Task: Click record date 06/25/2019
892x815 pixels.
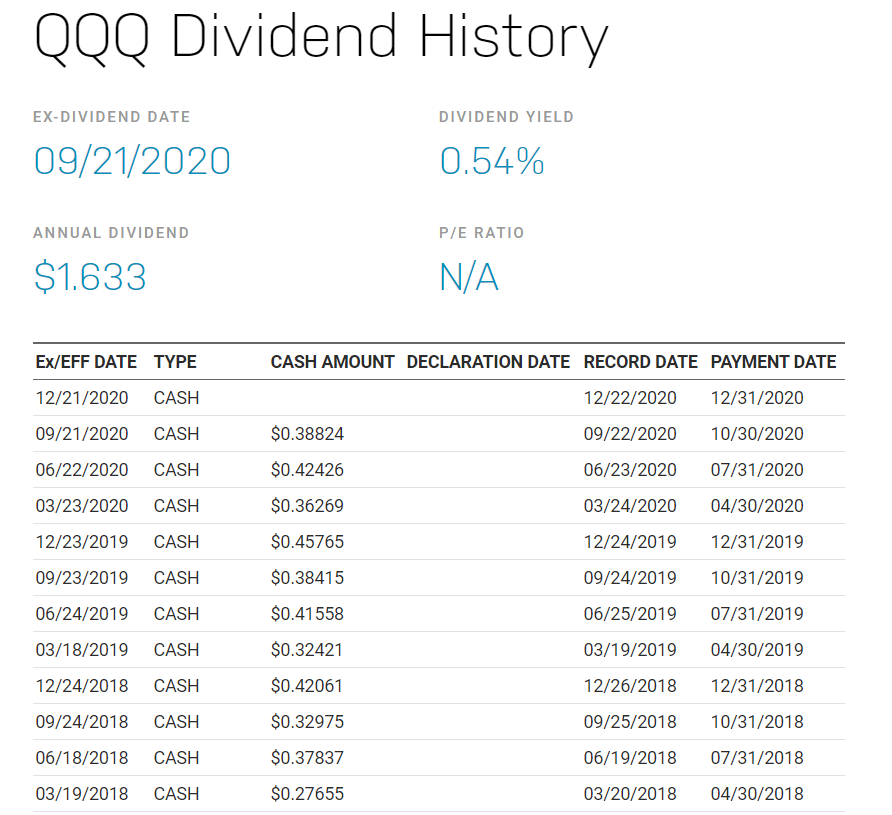Action: pyautogui.click(x=630, y=614)
